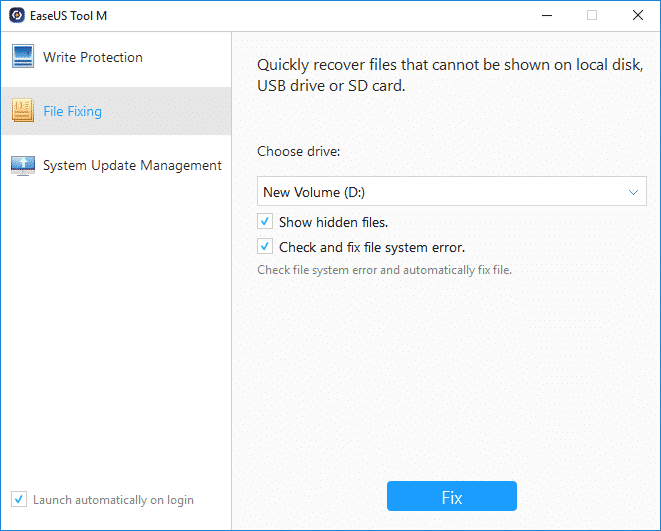The height and width of the screenshot is (531, 661).
Task: Click the maximize window icon
Action: (592, 15)
